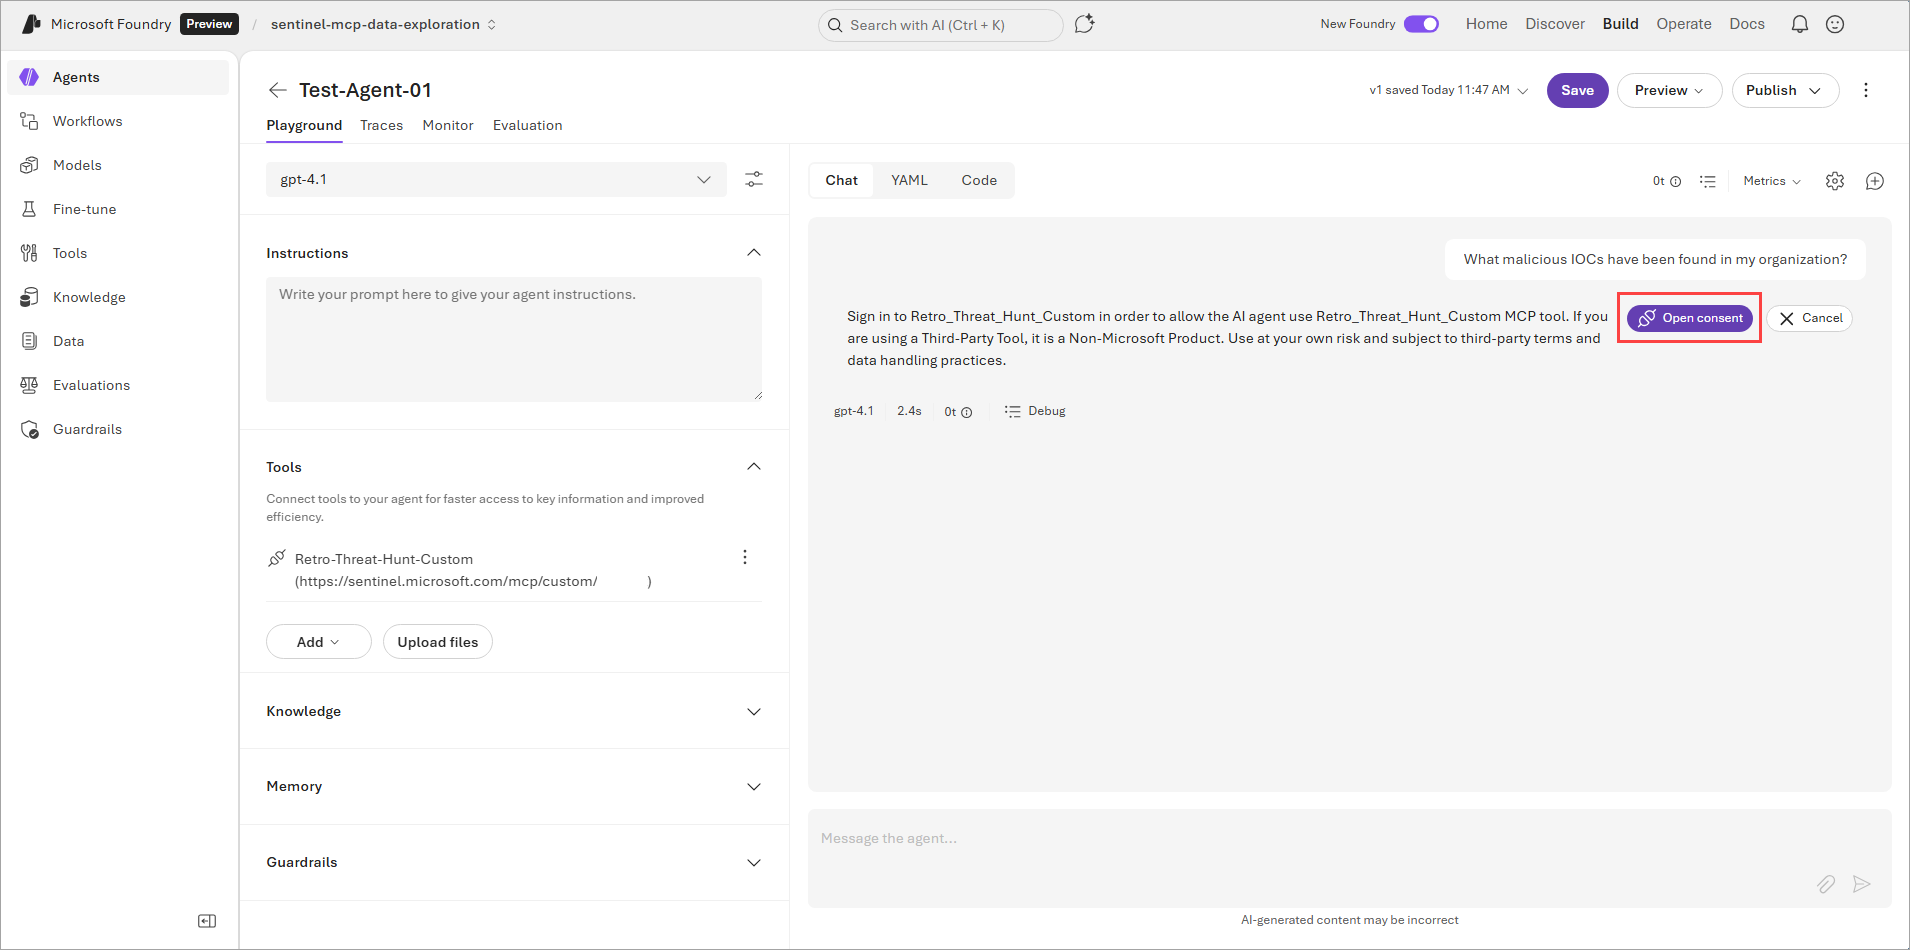Screen dimensions: 1910x950
Task: Switch to the Traces tab
Action: (x=381, y=125)
